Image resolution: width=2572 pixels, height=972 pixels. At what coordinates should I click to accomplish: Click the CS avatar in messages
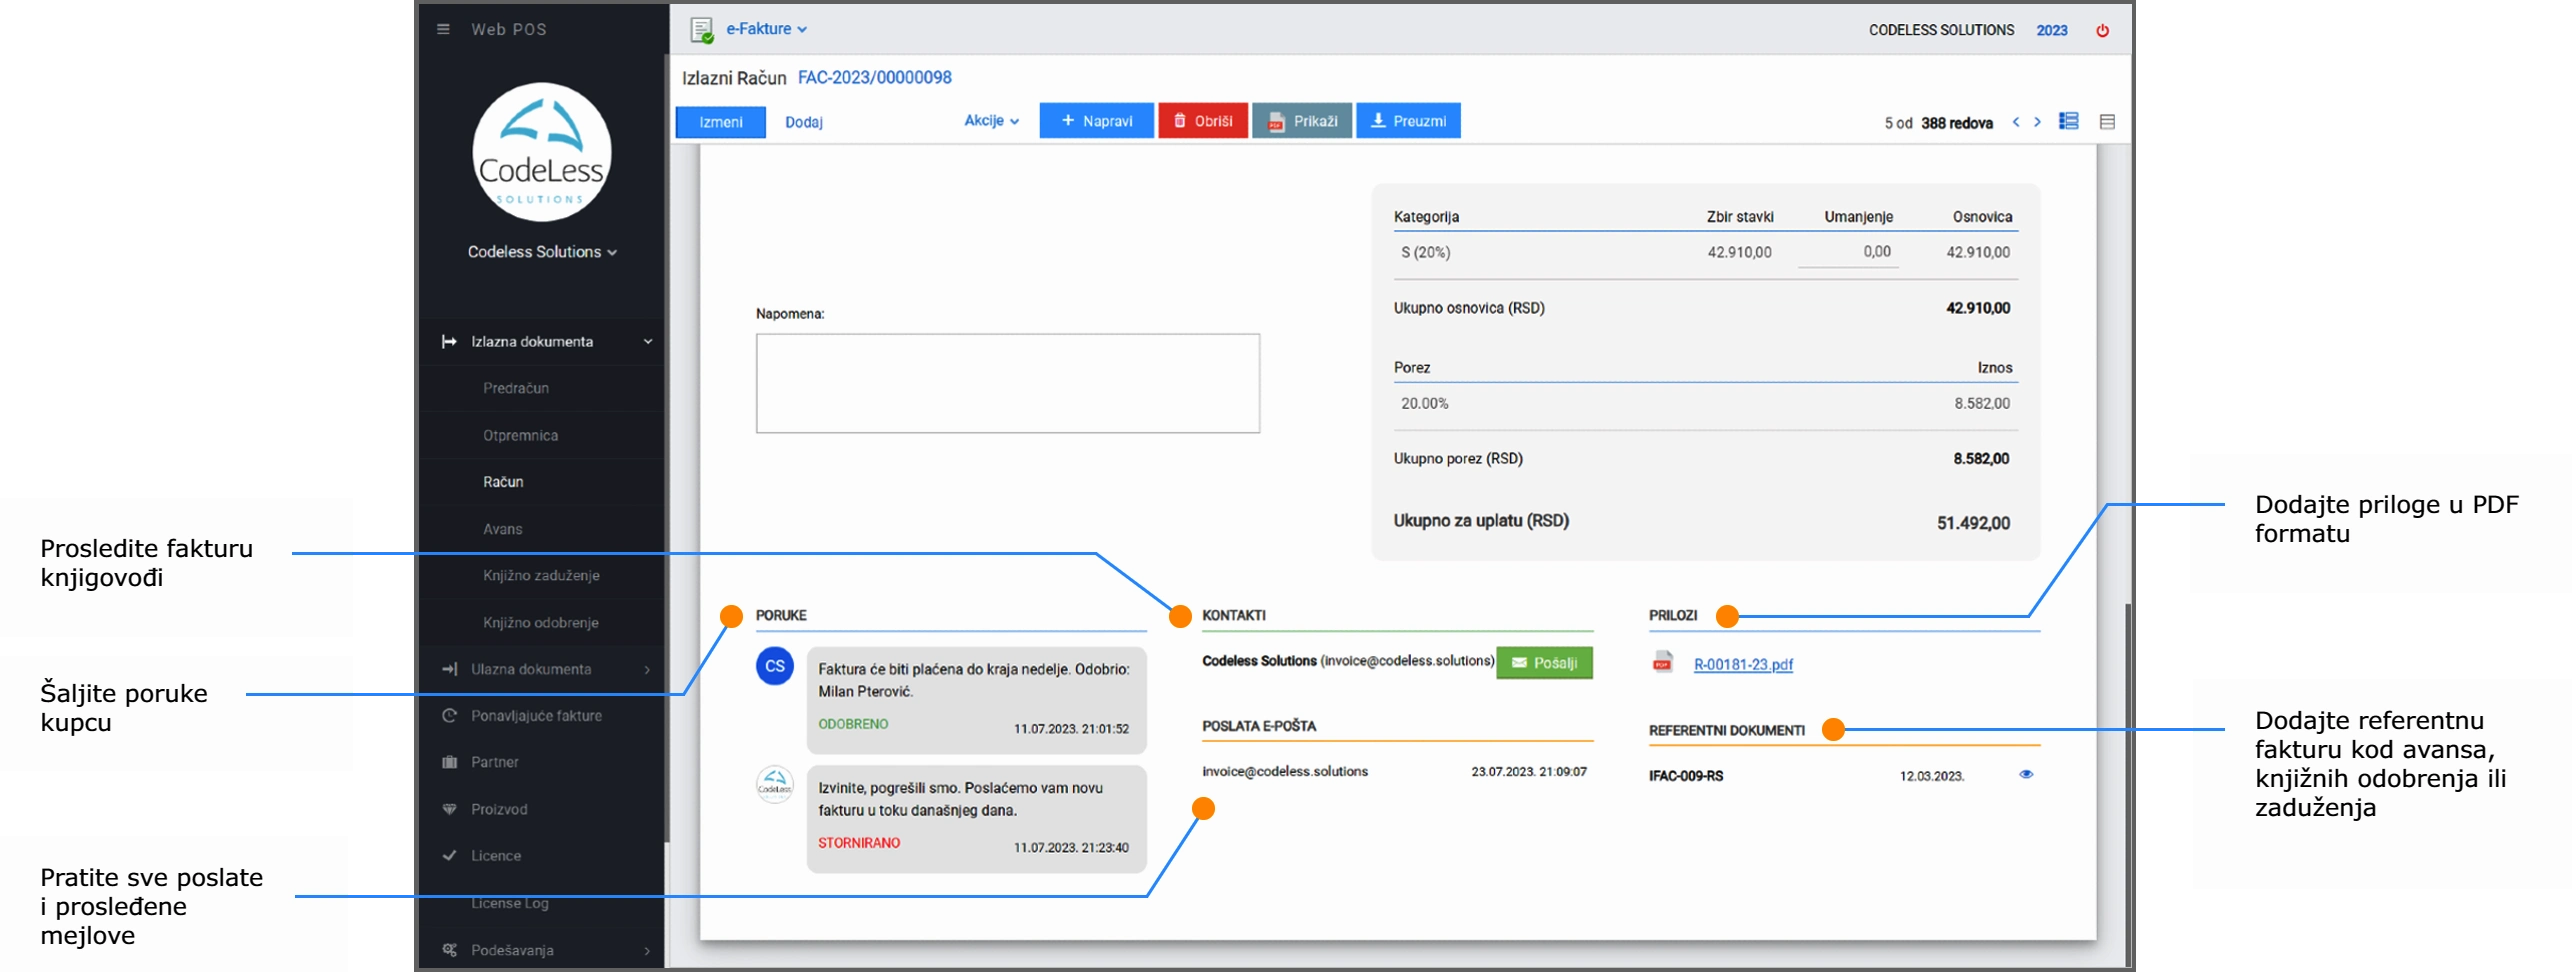[x=775, y=666]
